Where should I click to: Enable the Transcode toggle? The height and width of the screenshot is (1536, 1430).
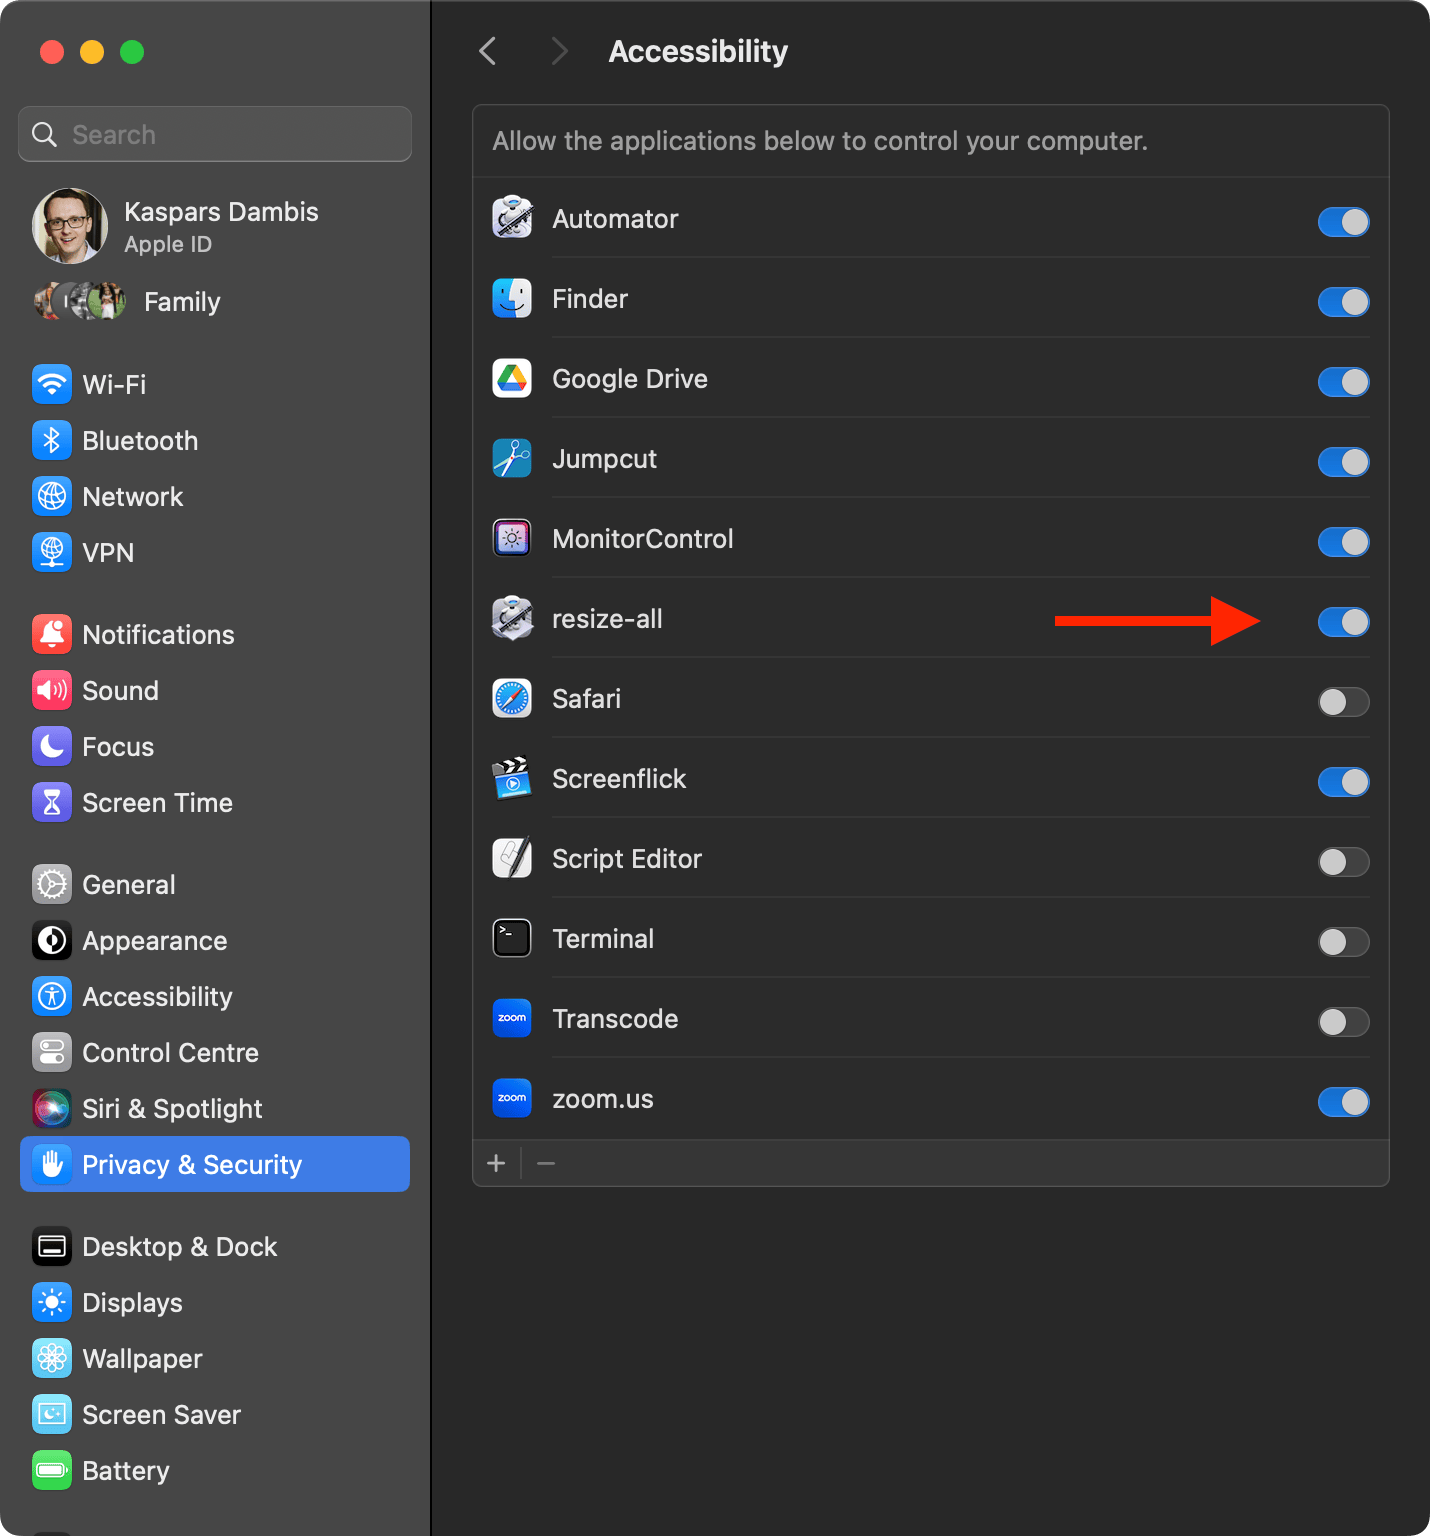coord(1343,1022)
